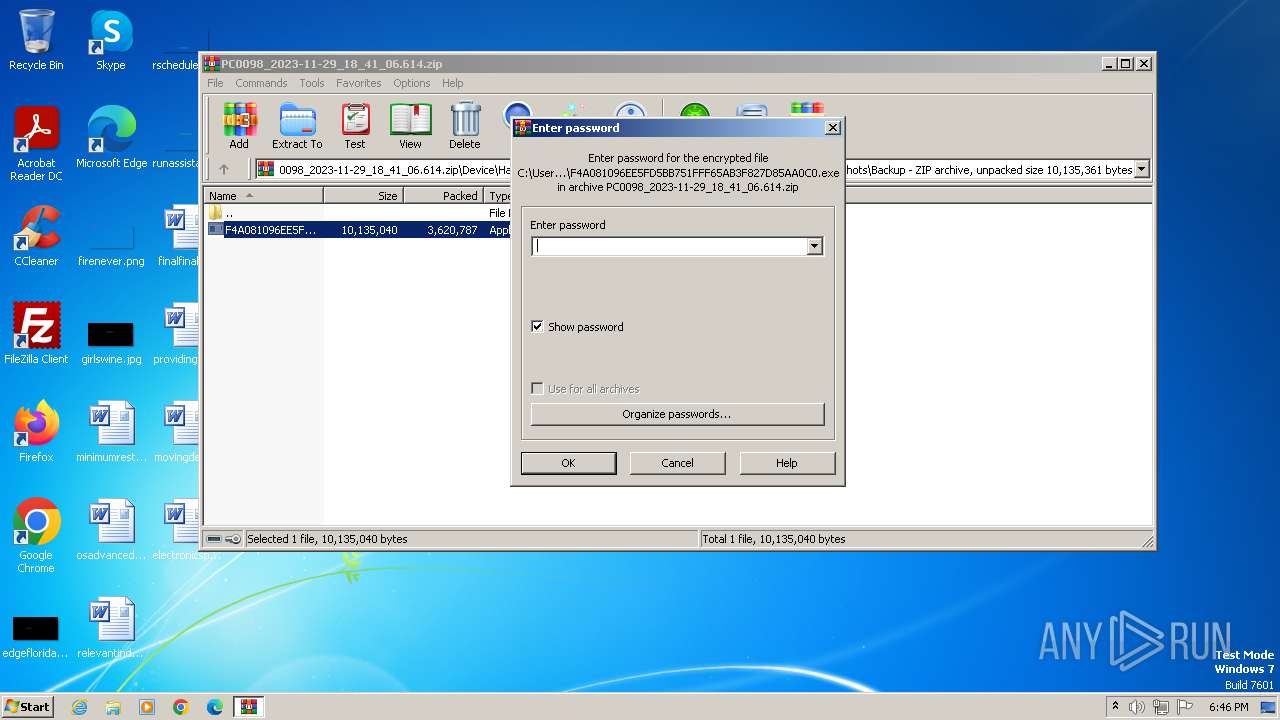Click the Delete toolbar icon

coord(464,126)
